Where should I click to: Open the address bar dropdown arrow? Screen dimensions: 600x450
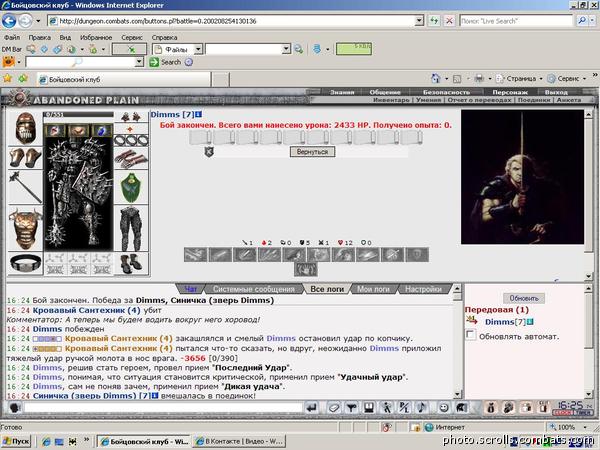click(419, 21)
